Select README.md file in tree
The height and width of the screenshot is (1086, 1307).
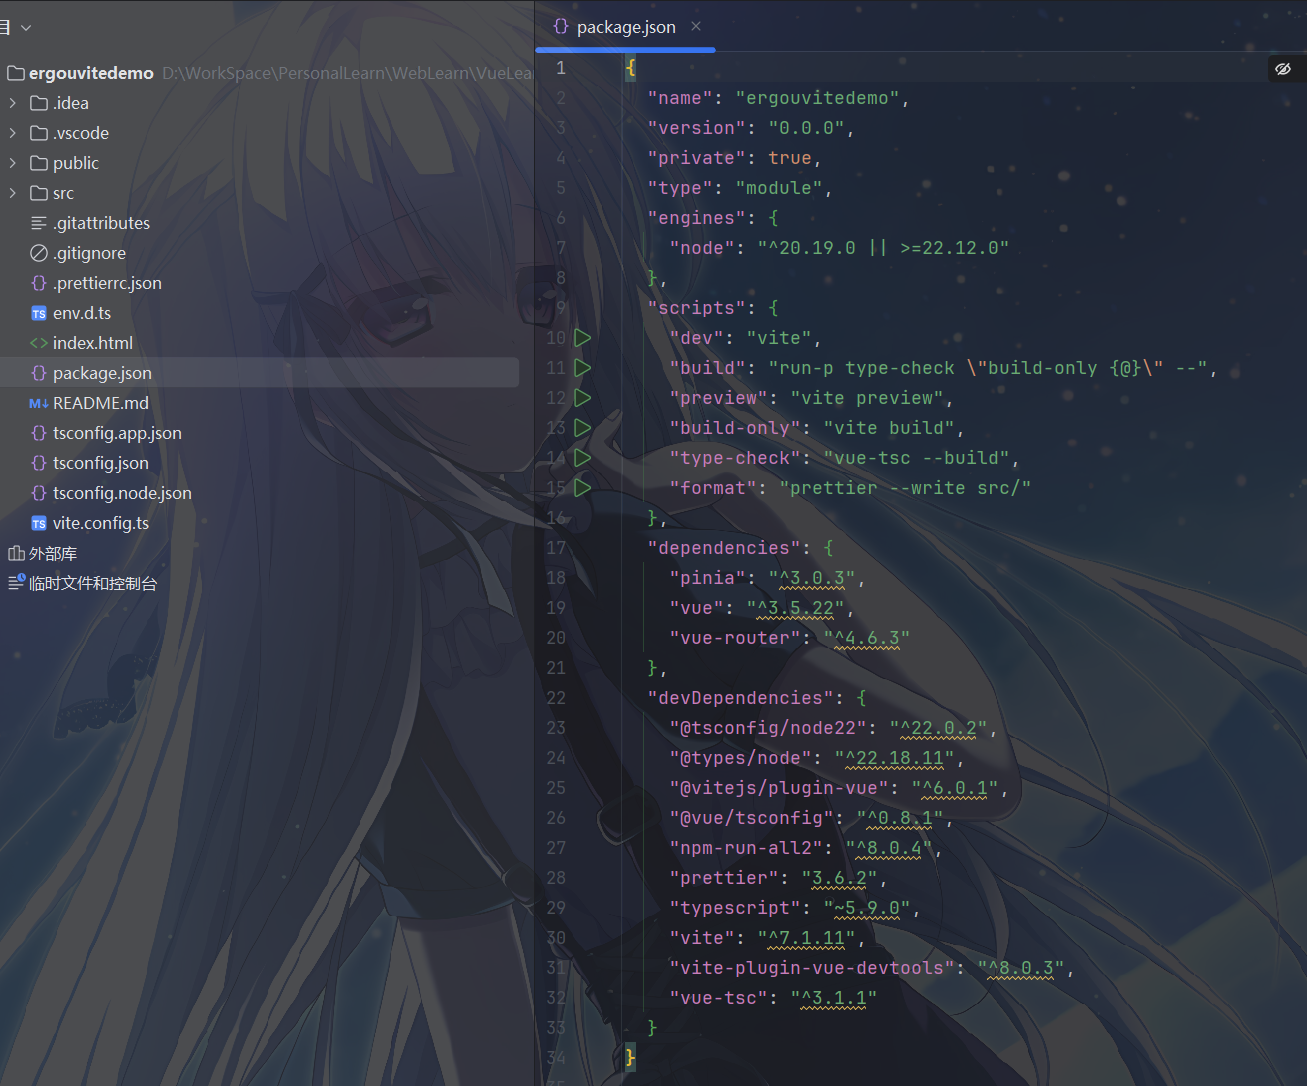point(100,403)
